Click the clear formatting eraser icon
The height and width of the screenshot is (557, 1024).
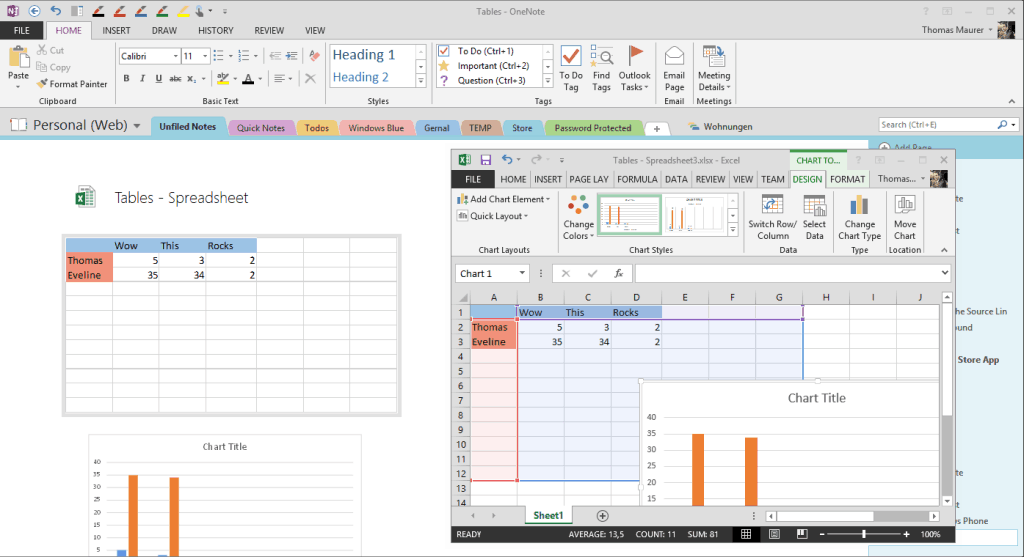[314, 56]
